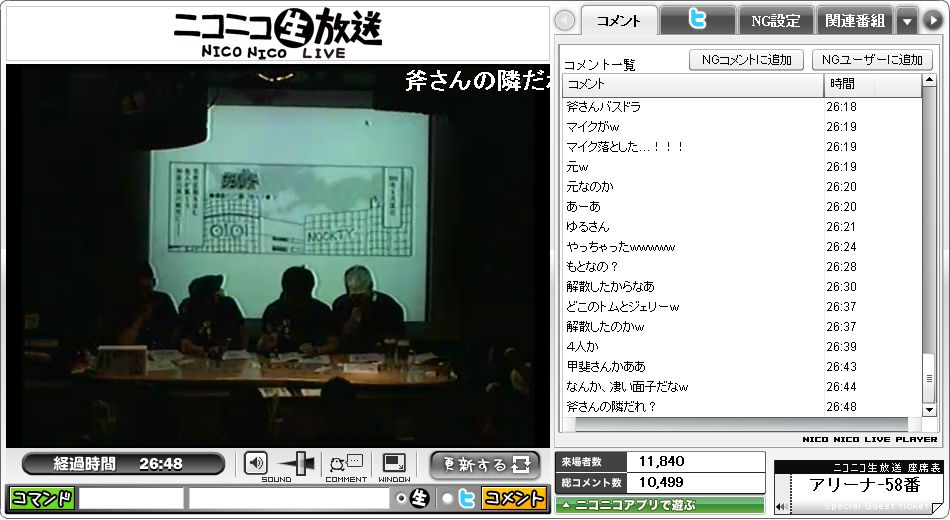Screen dimensions: 950x520
Task: Open the Twitter tab with the bird logo
Action: pos(697,20)
